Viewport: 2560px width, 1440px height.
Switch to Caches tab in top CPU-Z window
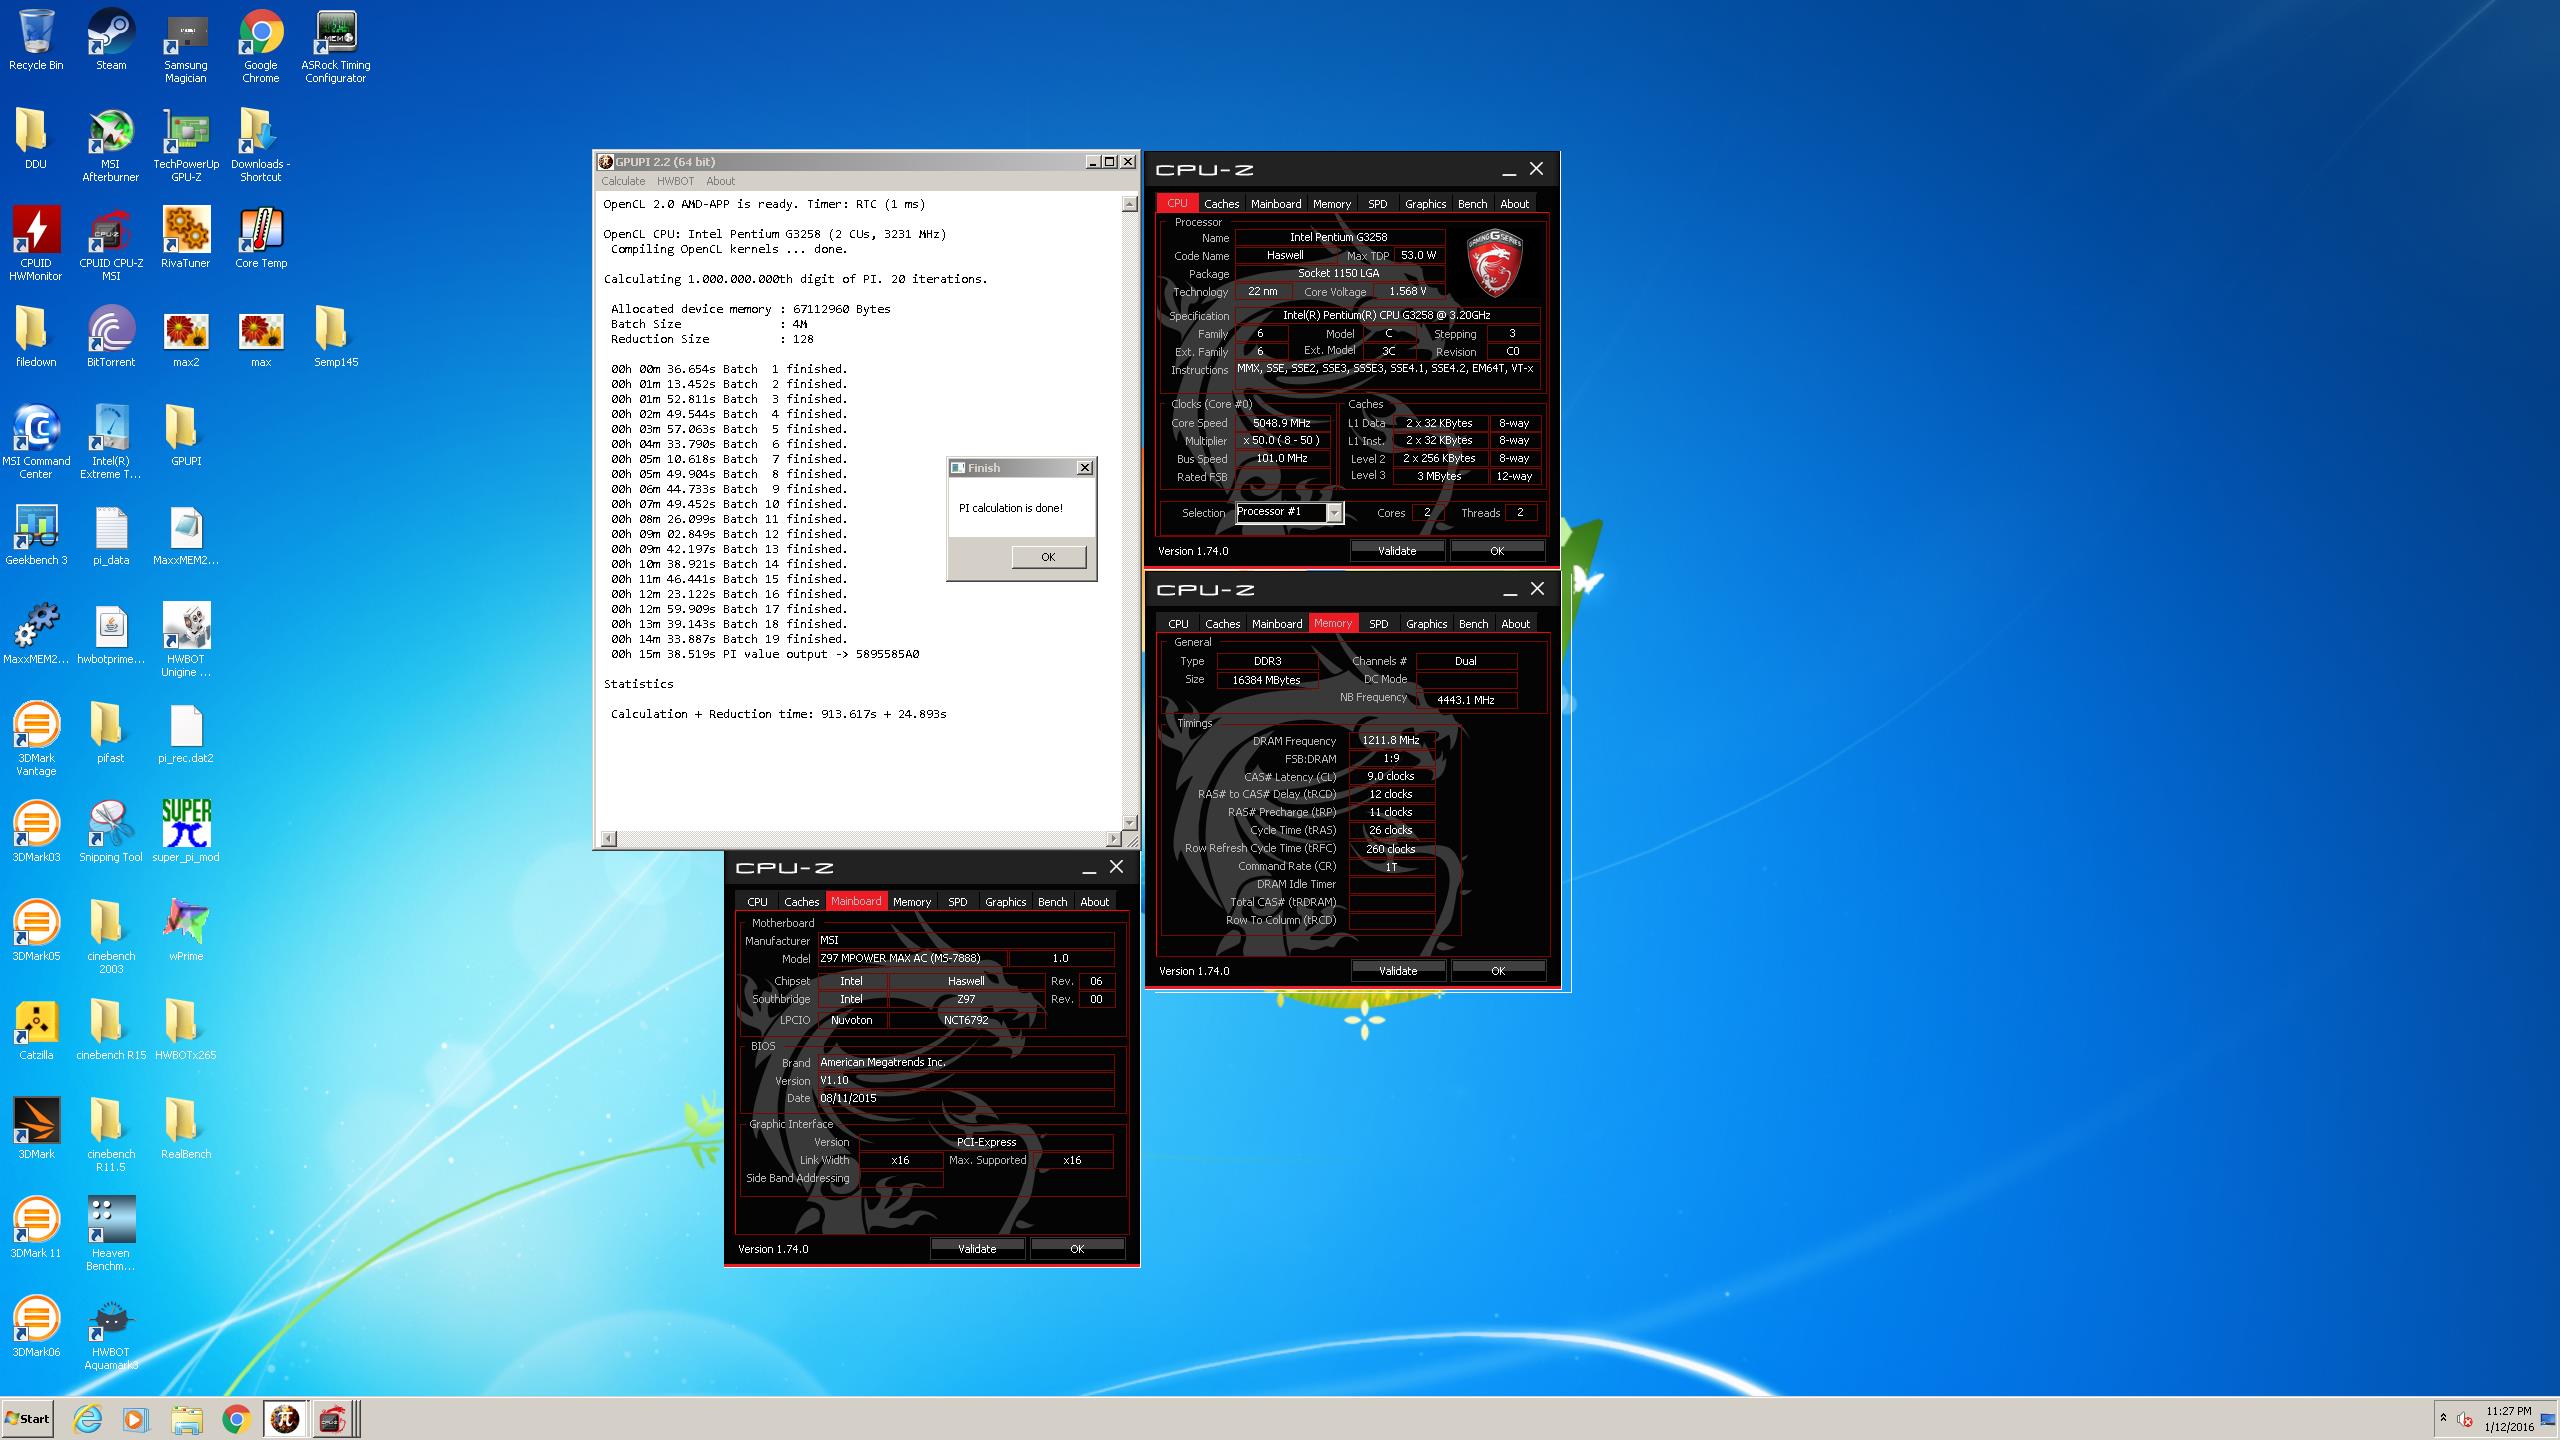click(1221, 203)
